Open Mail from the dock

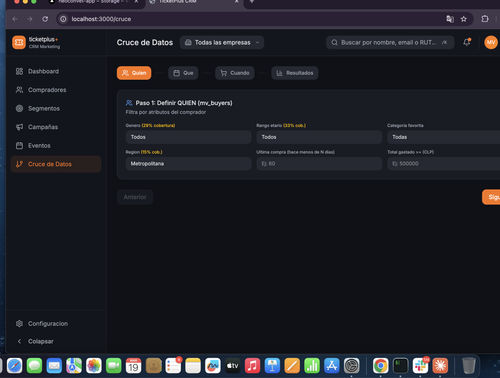[x=54, y=366]
